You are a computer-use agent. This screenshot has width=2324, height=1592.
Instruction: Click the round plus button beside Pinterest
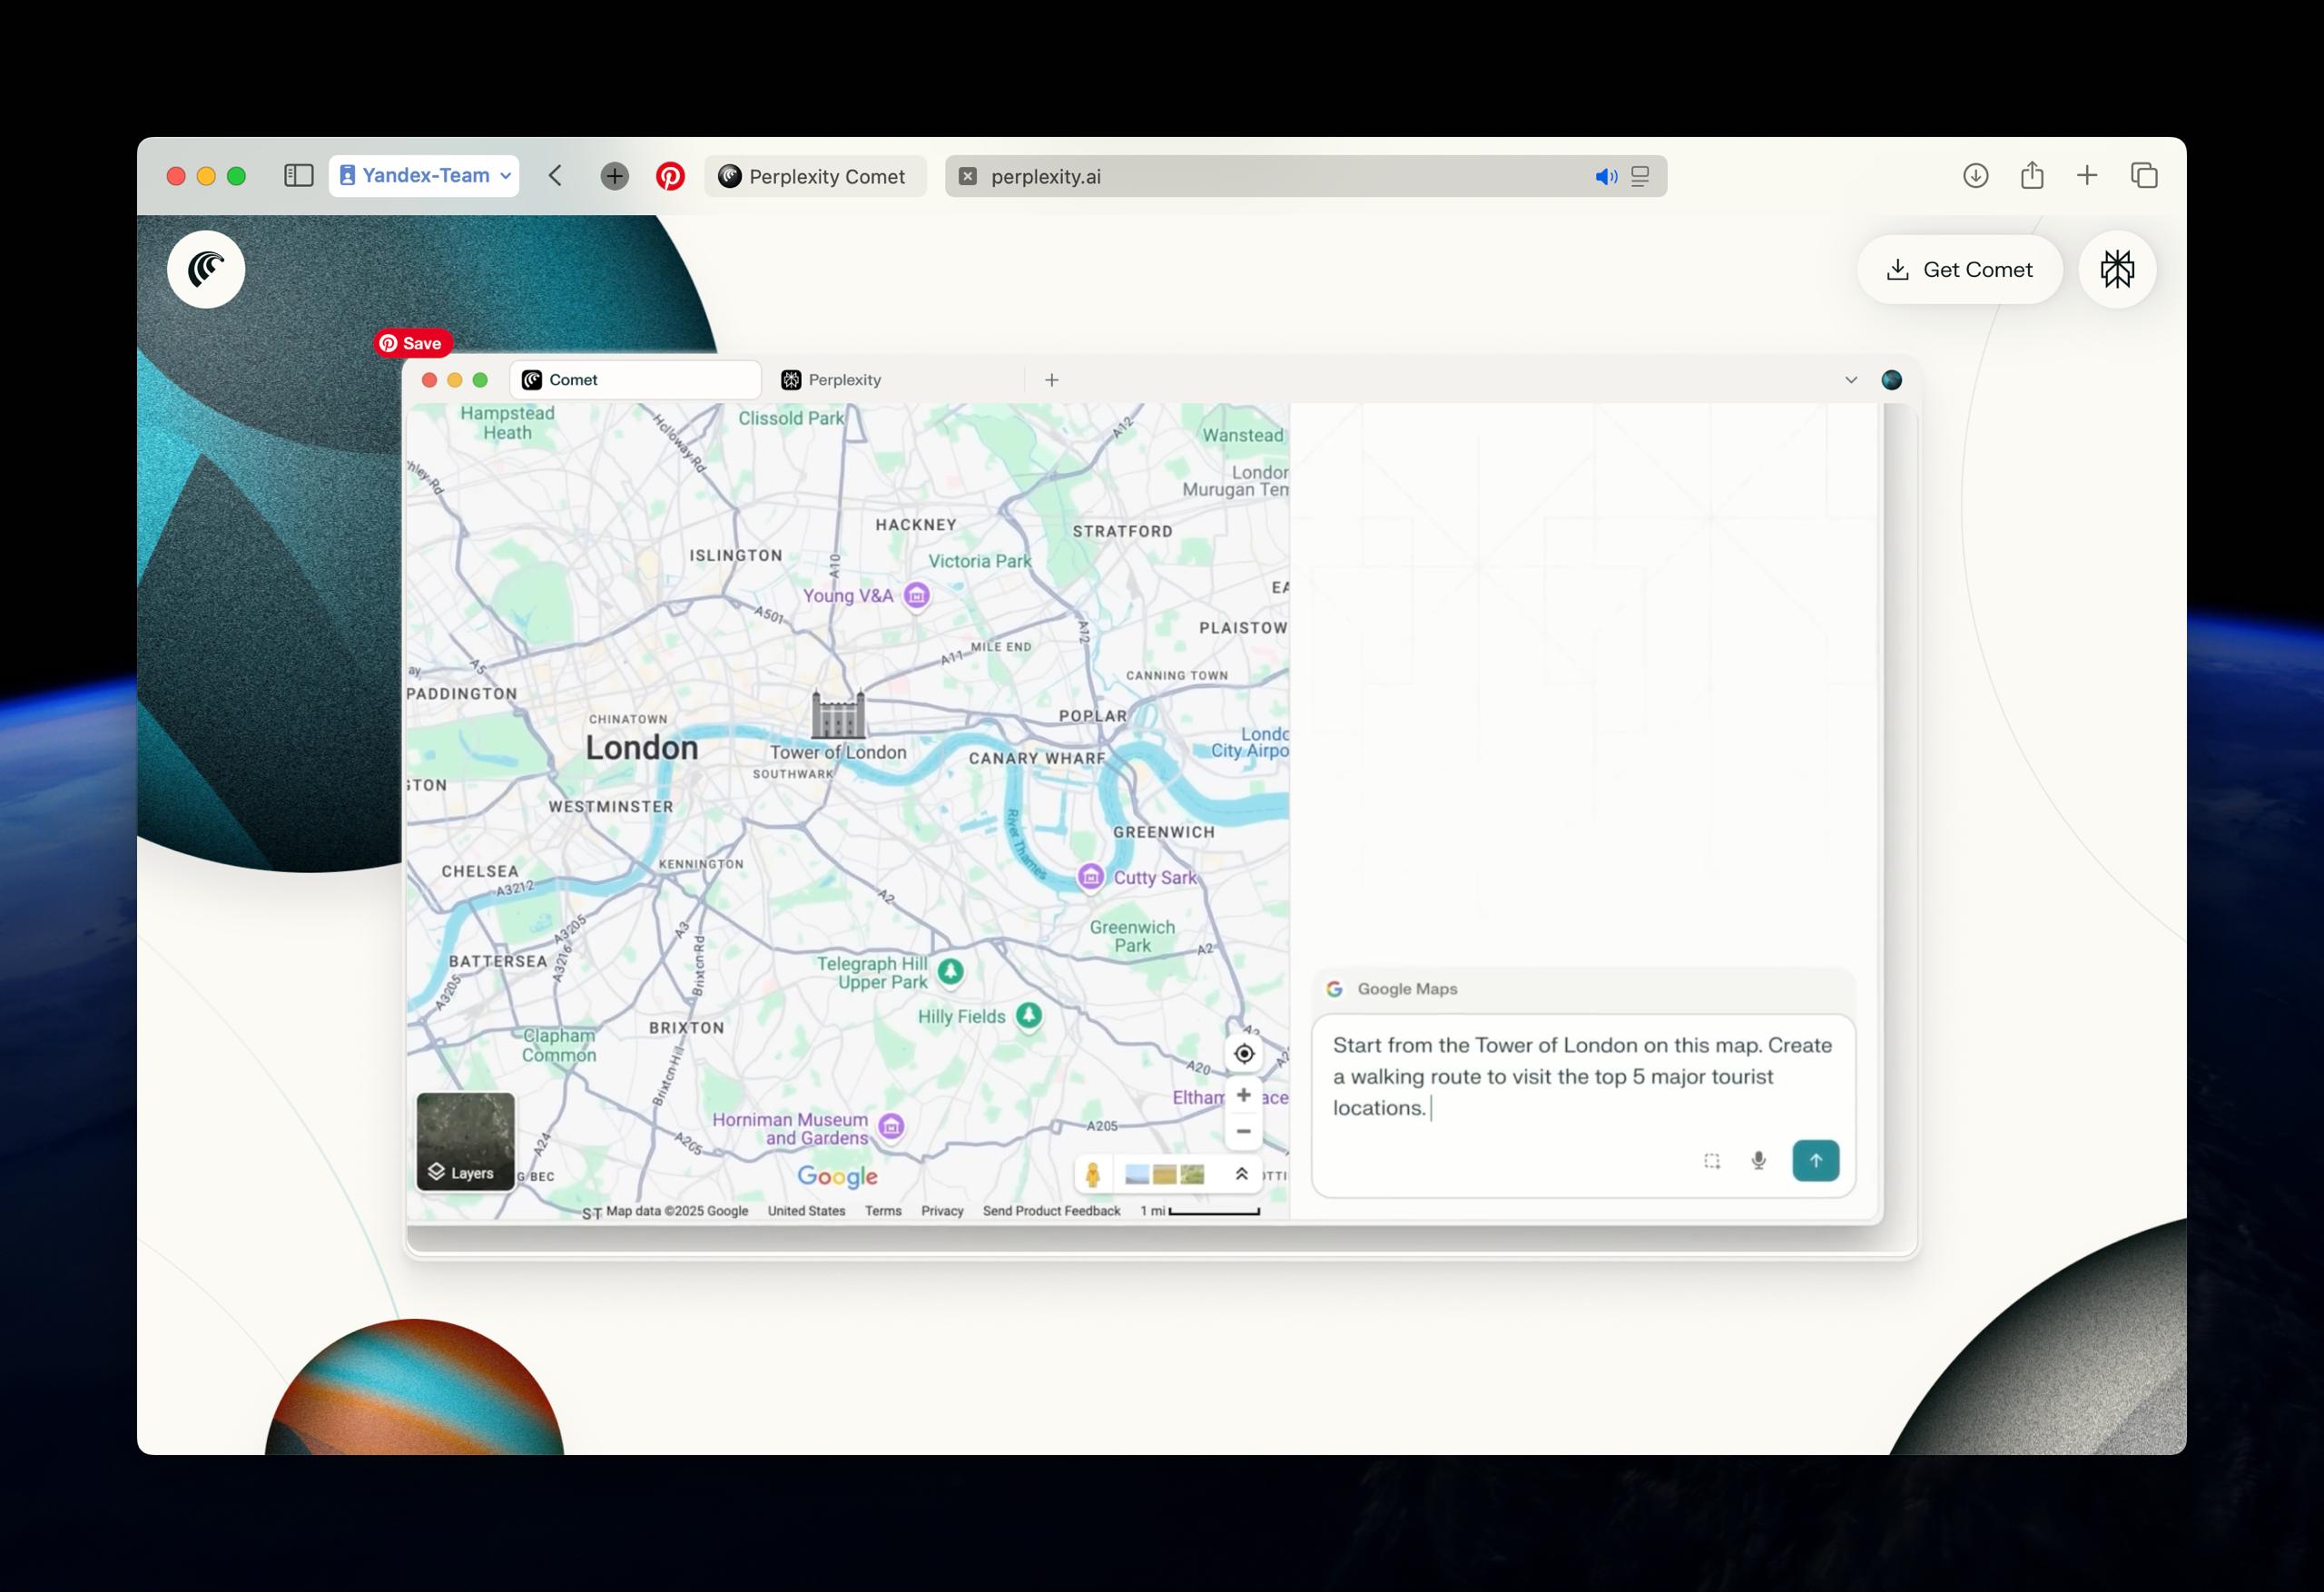coord(614,176)
